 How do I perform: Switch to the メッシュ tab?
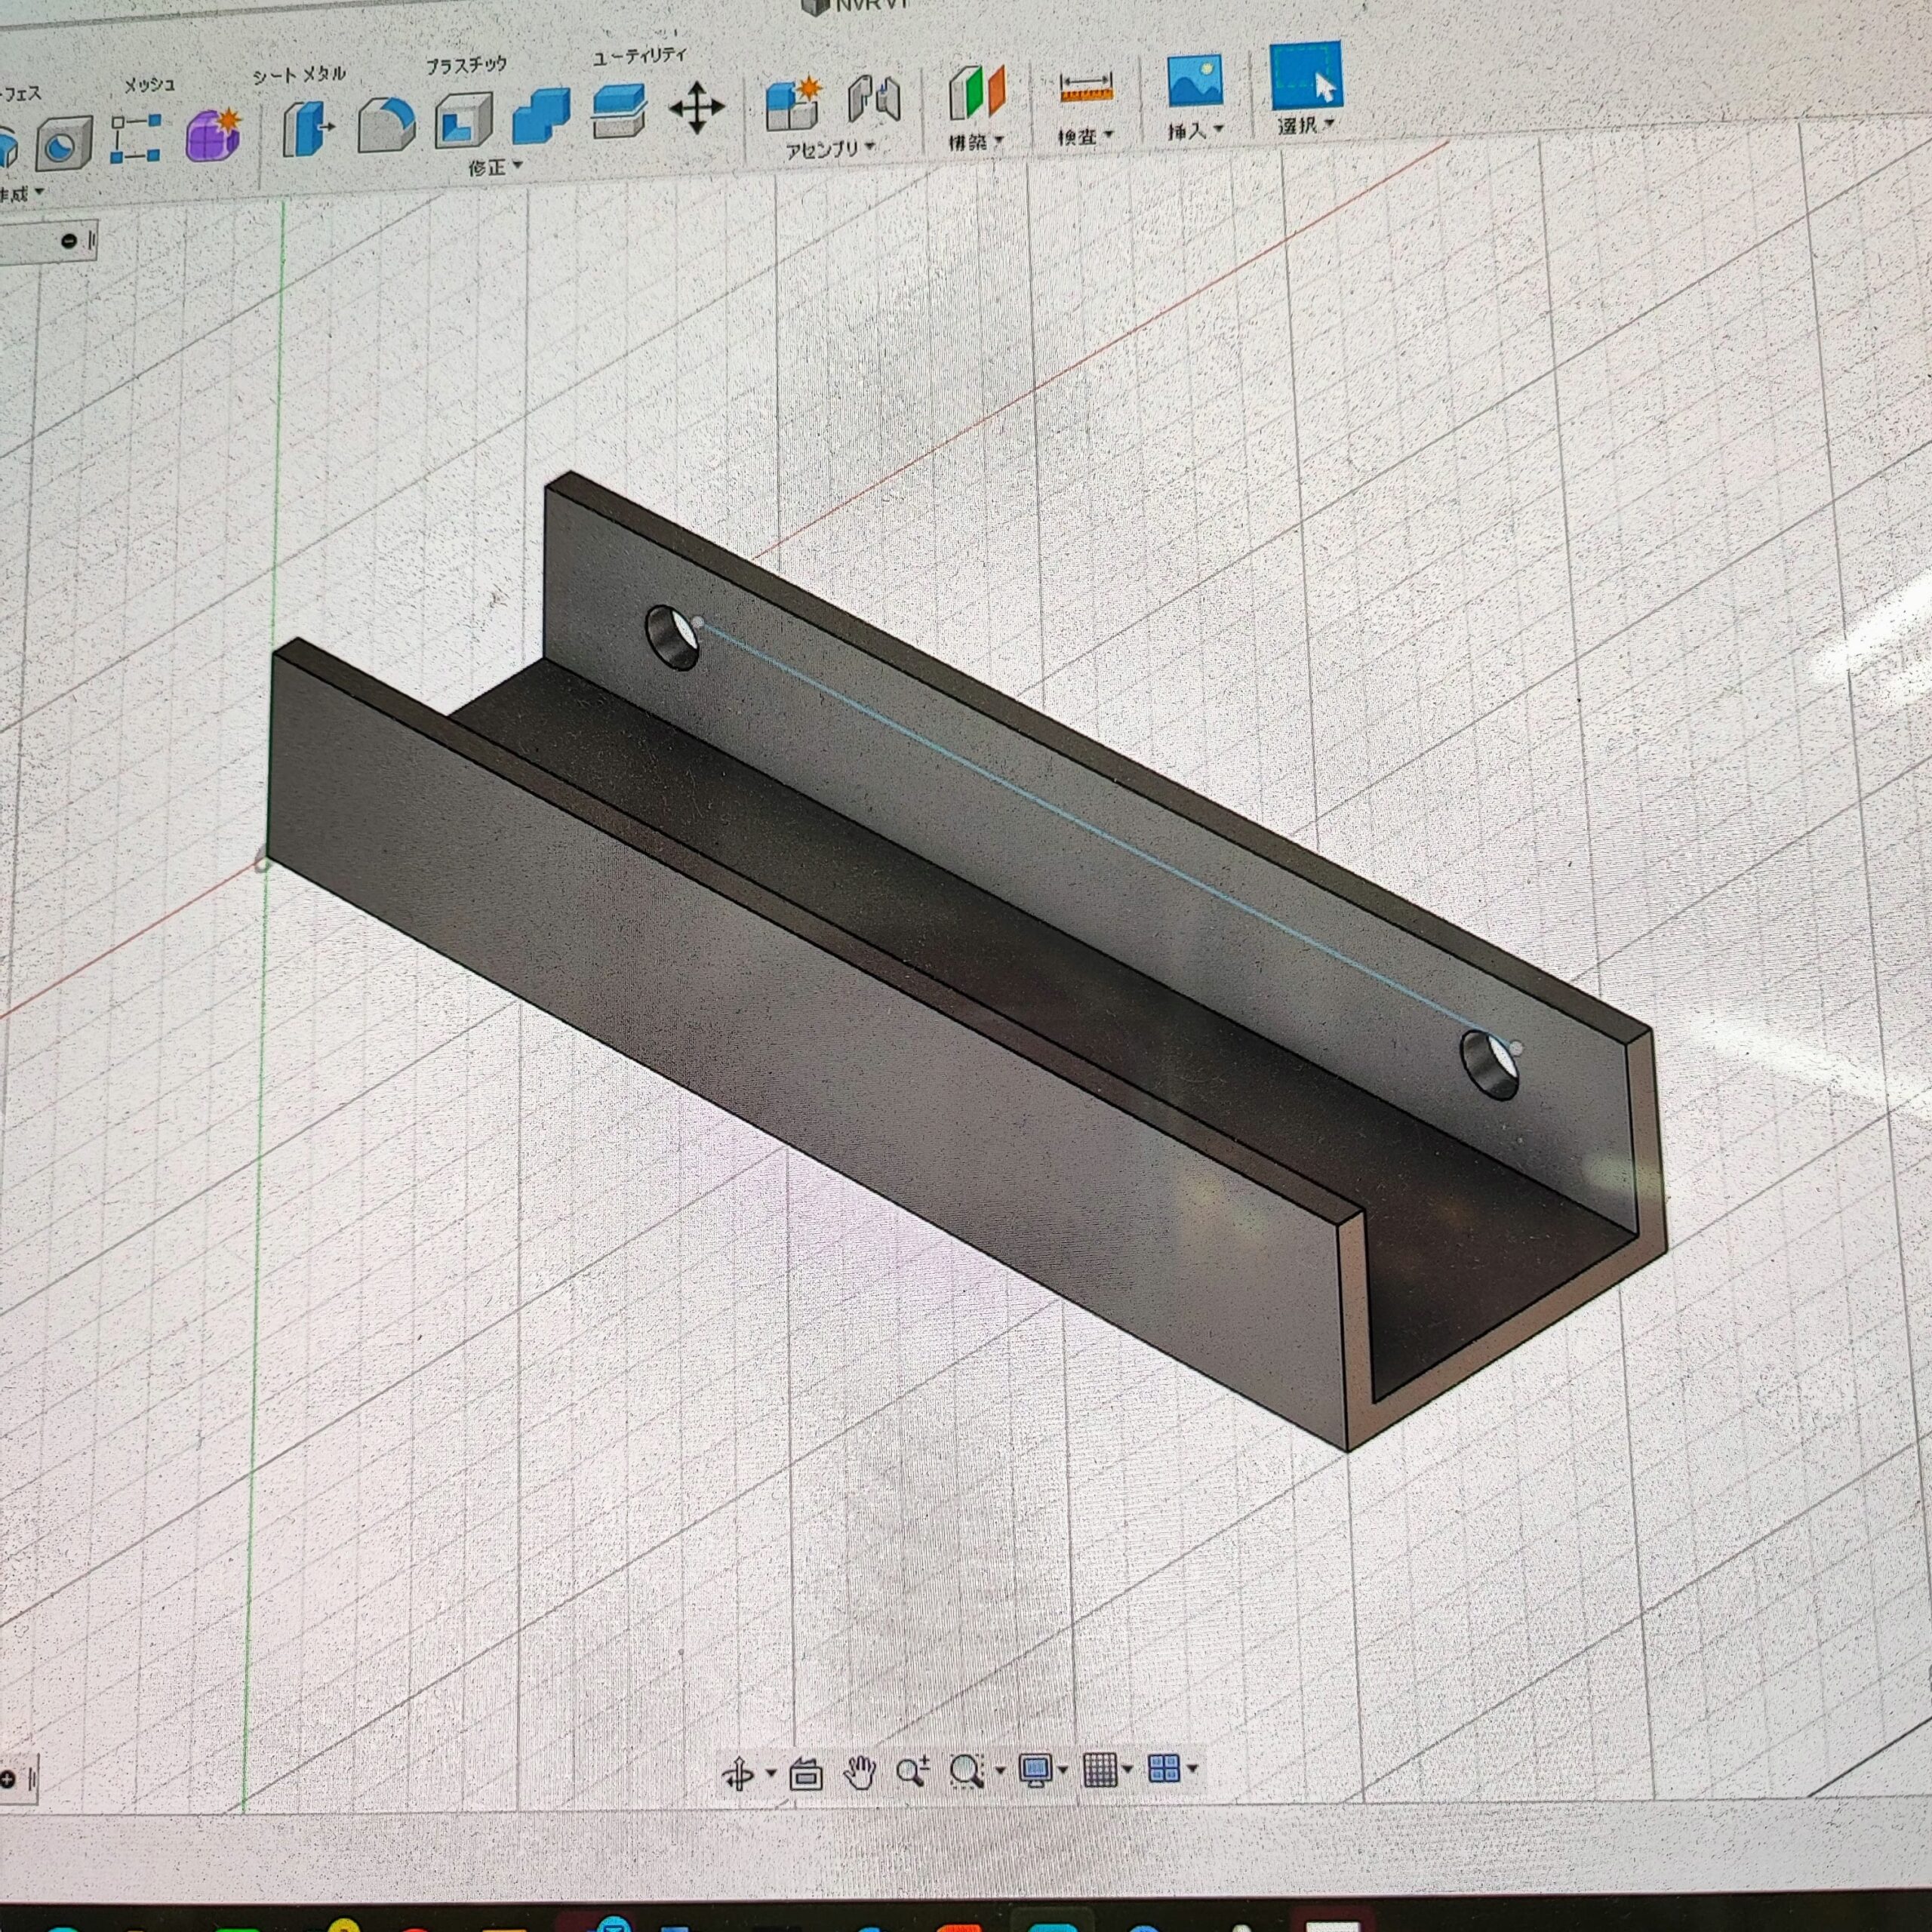[x=149, y=85]
